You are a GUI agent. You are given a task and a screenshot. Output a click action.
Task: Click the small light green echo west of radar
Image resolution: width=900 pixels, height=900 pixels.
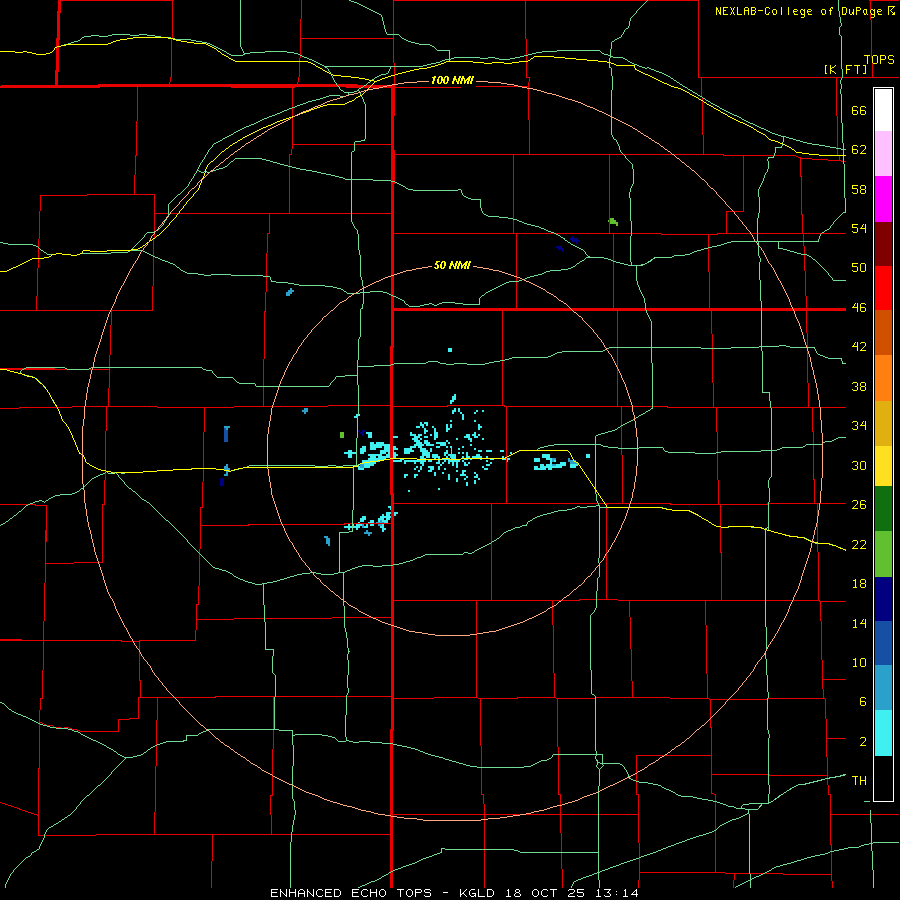point(342,435)
